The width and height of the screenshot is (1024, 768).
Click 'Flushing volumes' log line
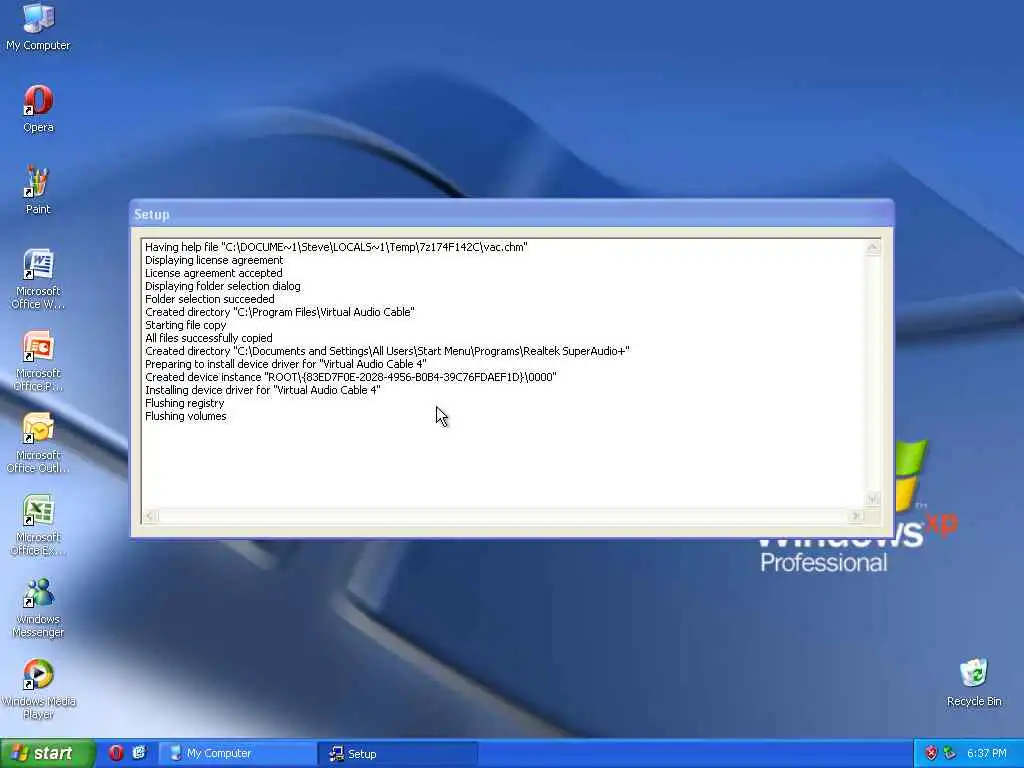tap(185, 416)
